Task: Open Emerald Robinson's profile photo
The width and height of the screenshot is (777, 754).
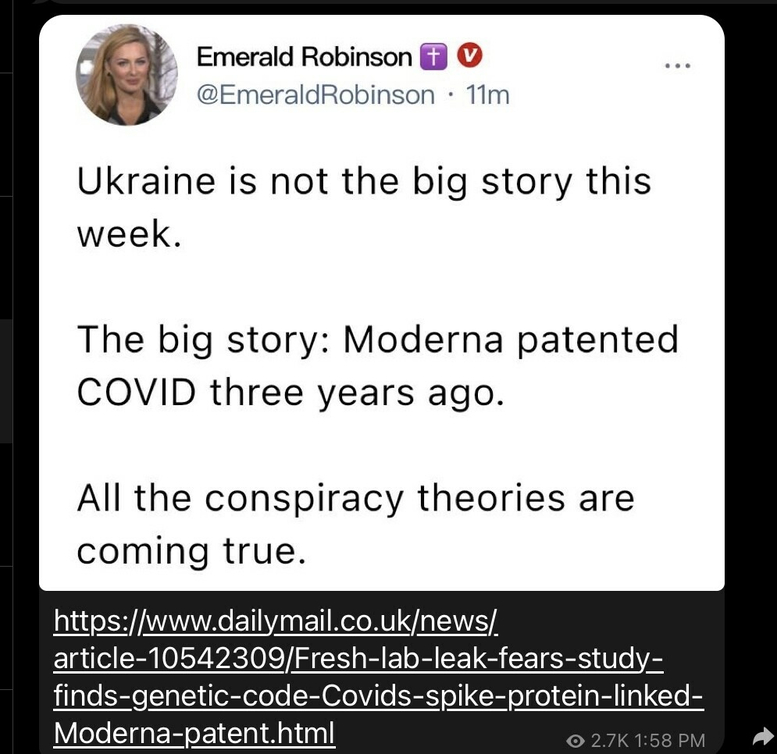Action: pyautogui.click(x=126, y=74)
